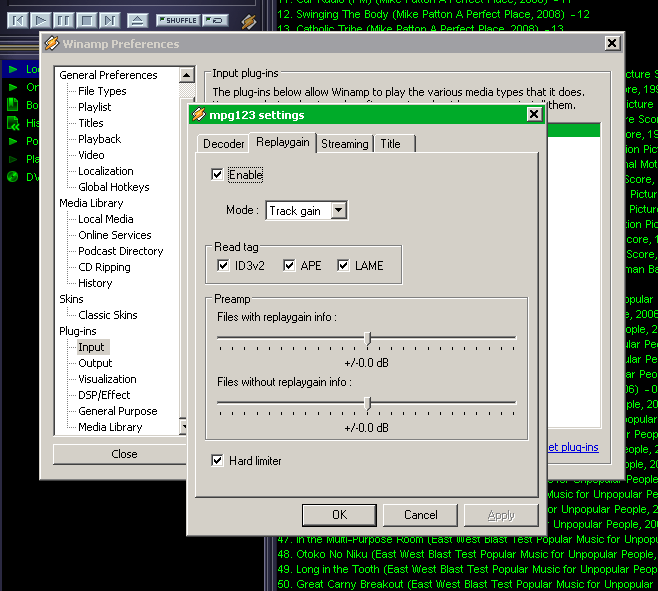
Task: Click playlist entry 50 Great Carny Breakout
Action: tap(465, 584)
